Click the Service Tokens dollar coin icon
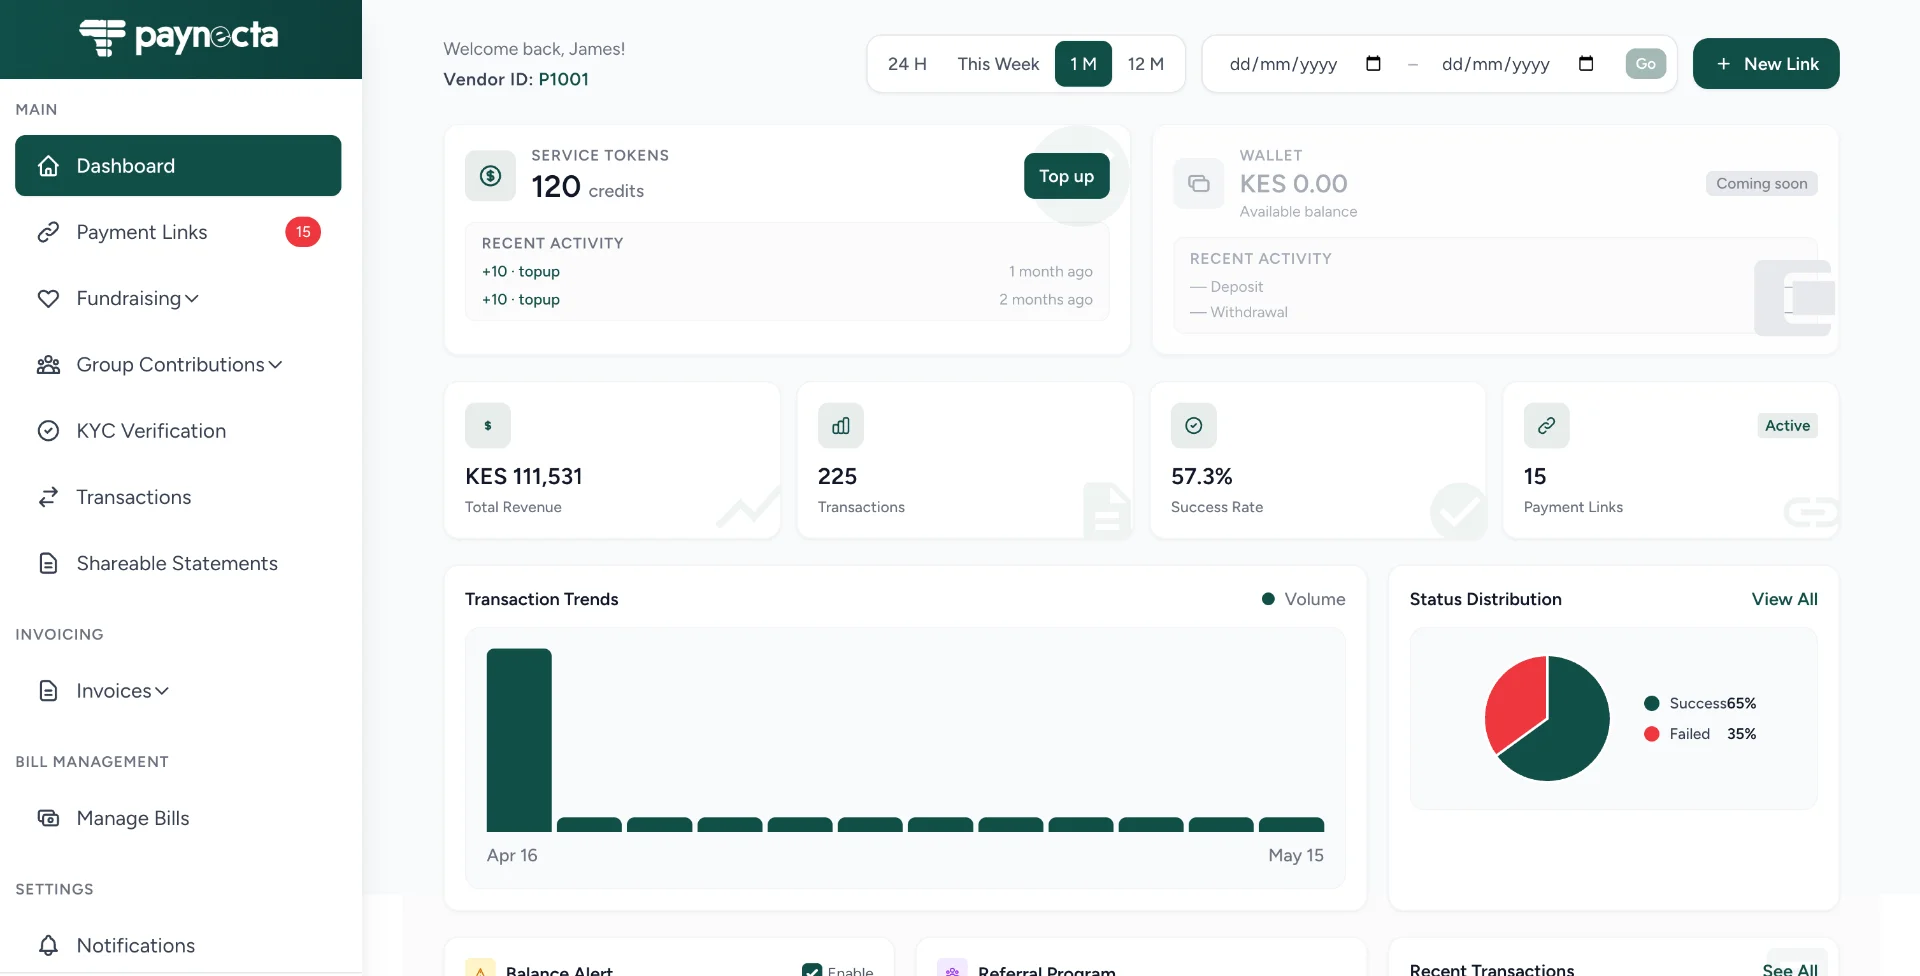The height and width of the screenshot is (976, 1920). (490, 176)
